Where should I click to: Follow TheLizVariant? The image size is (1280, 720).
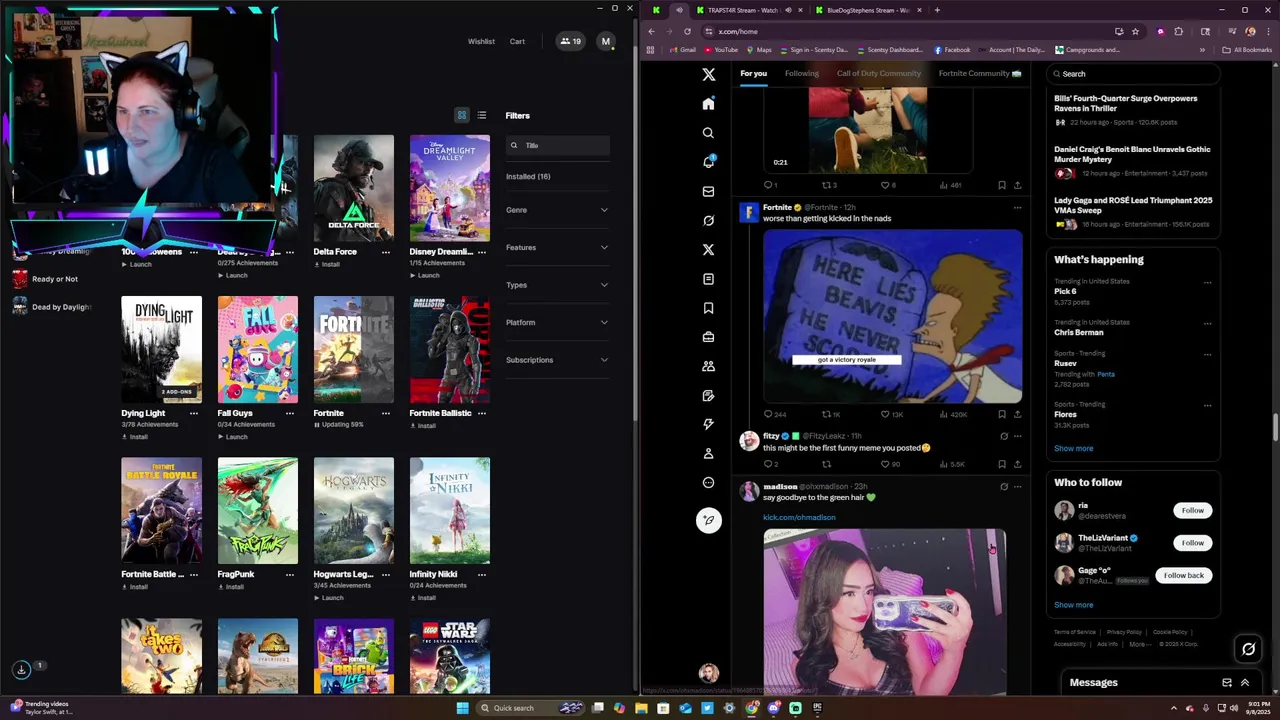tap(1192, 542)
